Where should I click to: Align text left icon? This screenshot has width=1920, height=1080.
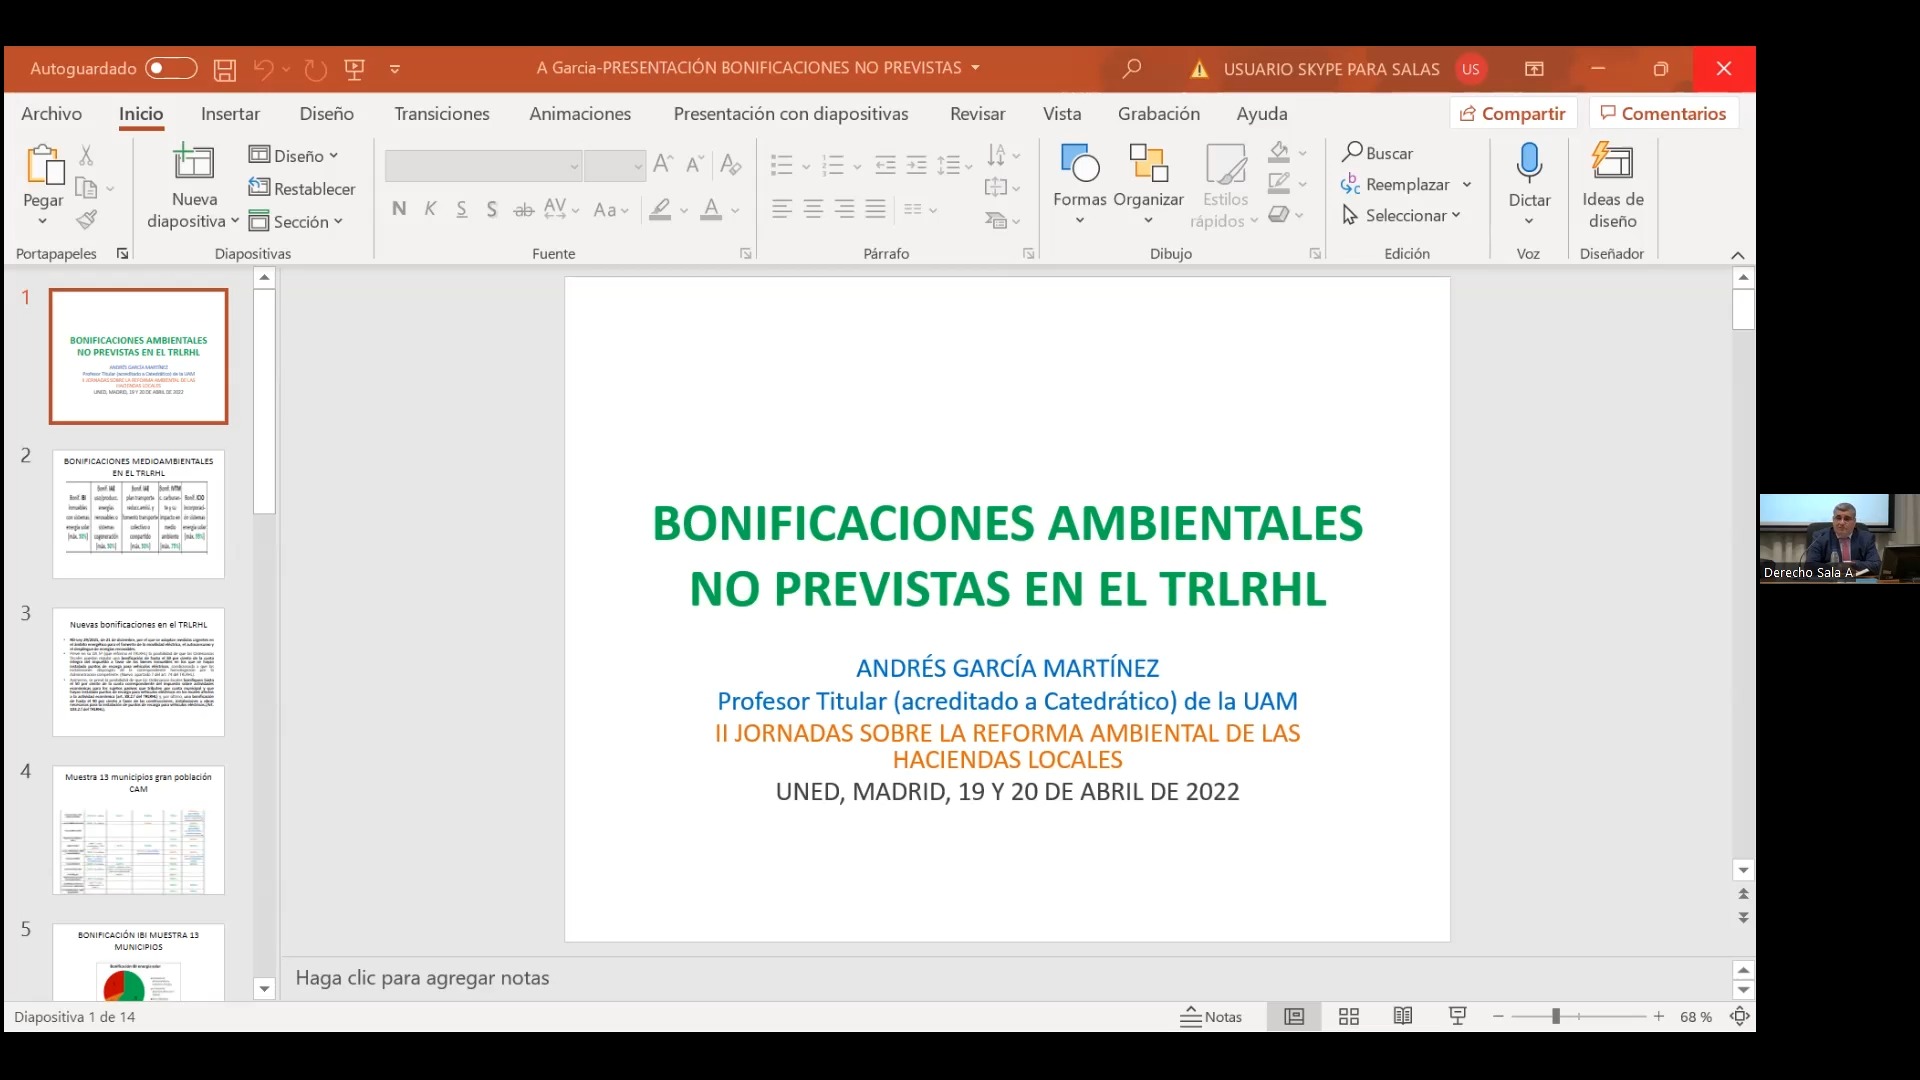coord(782,209)
